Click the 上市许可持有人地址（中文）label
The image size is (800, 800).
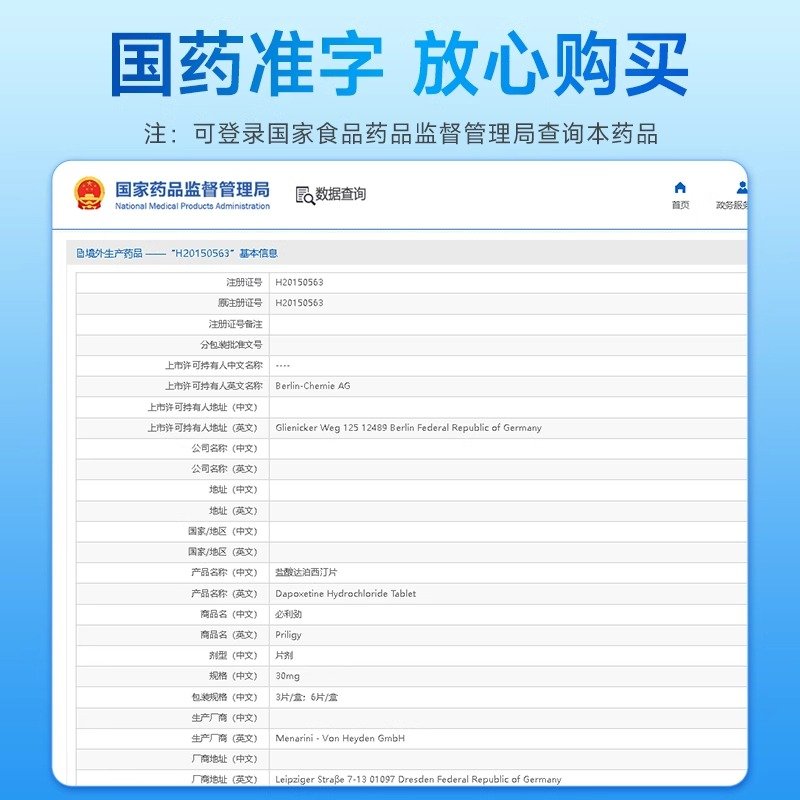pos(203,407)
